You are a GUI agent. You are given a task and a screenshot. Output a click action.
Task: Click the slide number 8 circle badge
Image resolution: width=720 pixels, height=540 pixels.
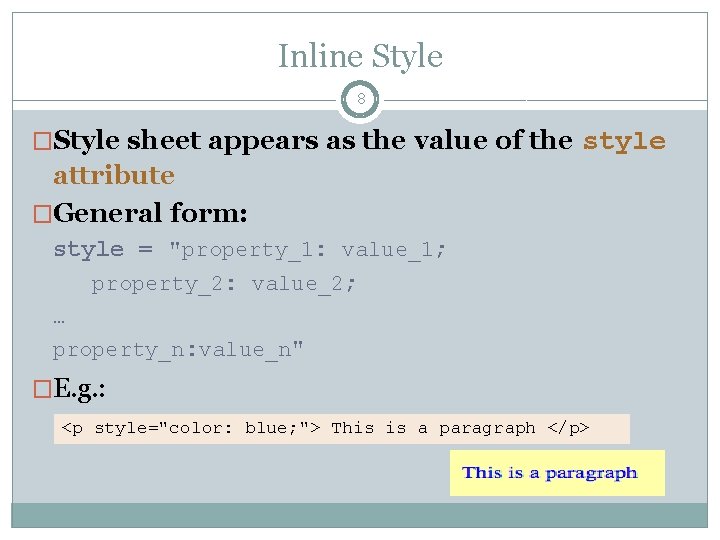coord(360,99)
